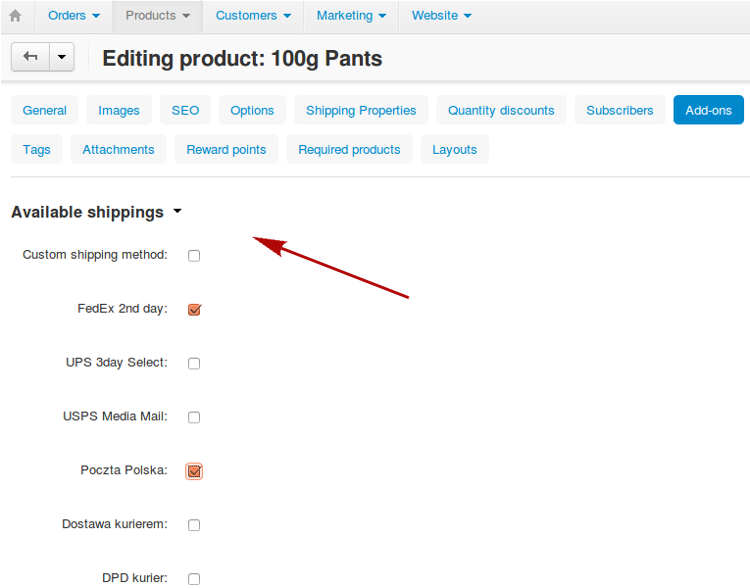Uncheck the FedEx 2nd day checkbox

194,310
